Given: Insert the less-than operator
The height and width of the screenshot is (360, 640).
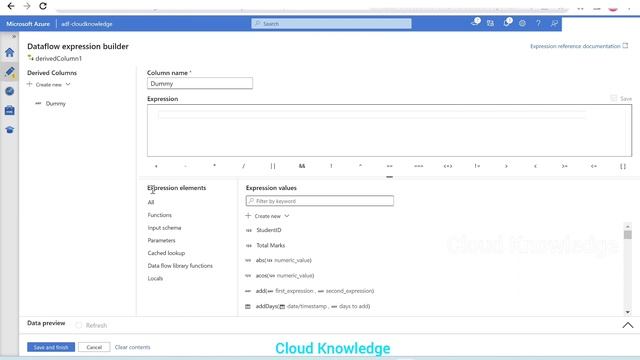Looking at the screenshot, I should pos(536,166).
